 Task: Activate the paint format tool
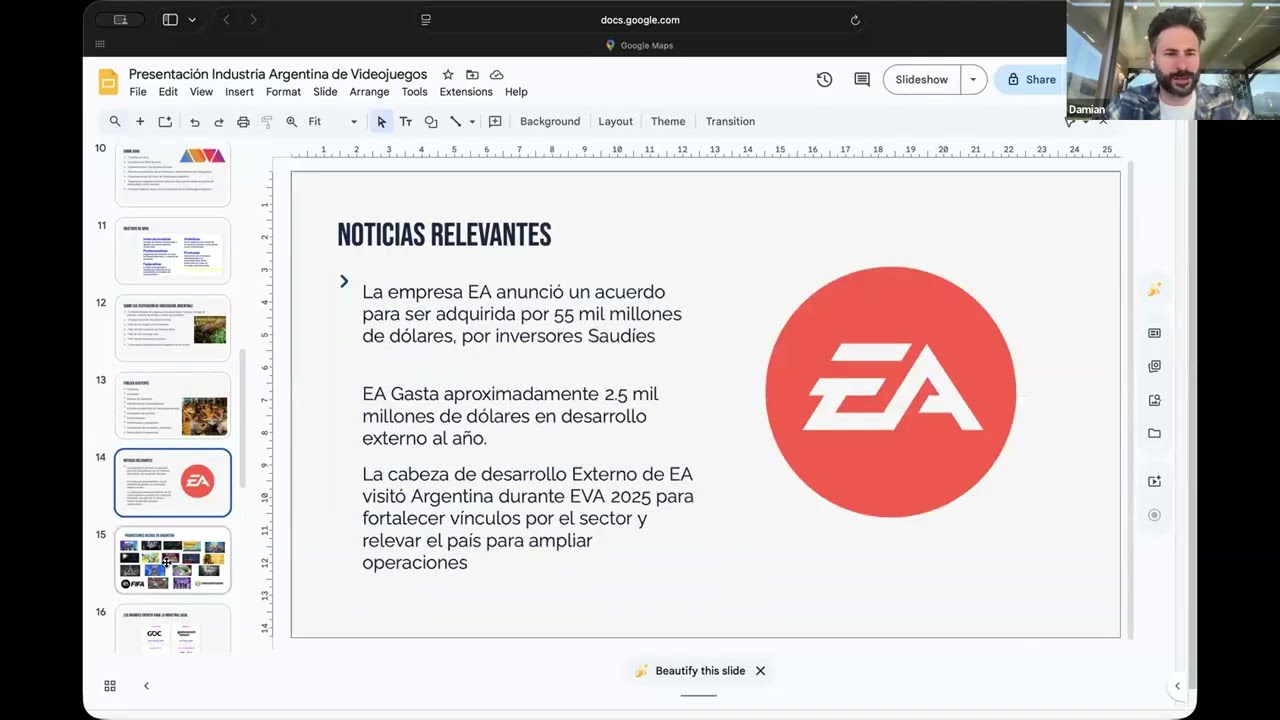pyautogui.click(x=267, y=122)
